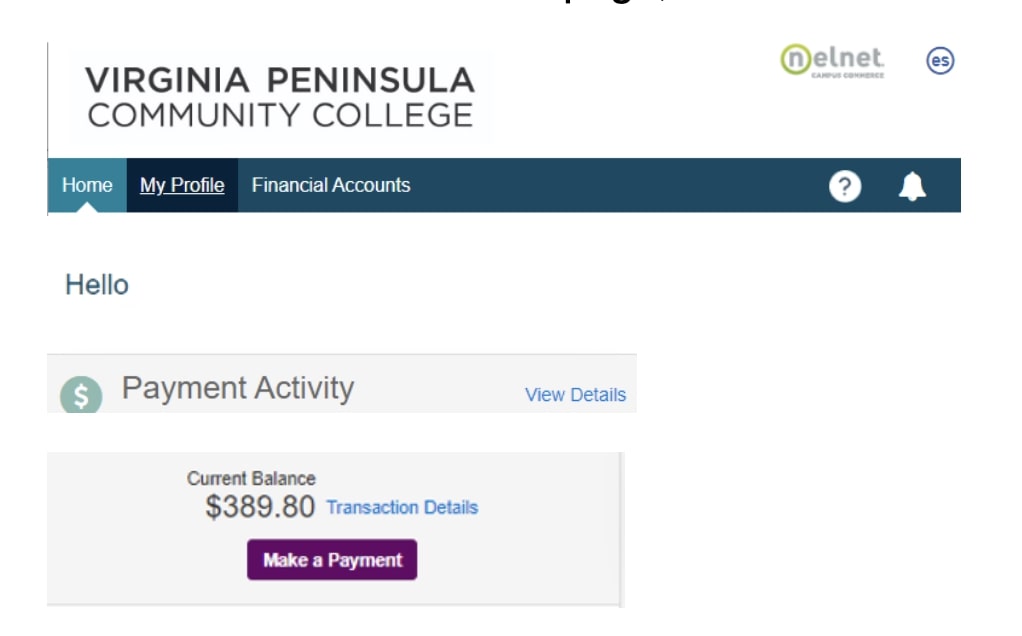Click the Payment Activity heading

[x=238, y=388]
